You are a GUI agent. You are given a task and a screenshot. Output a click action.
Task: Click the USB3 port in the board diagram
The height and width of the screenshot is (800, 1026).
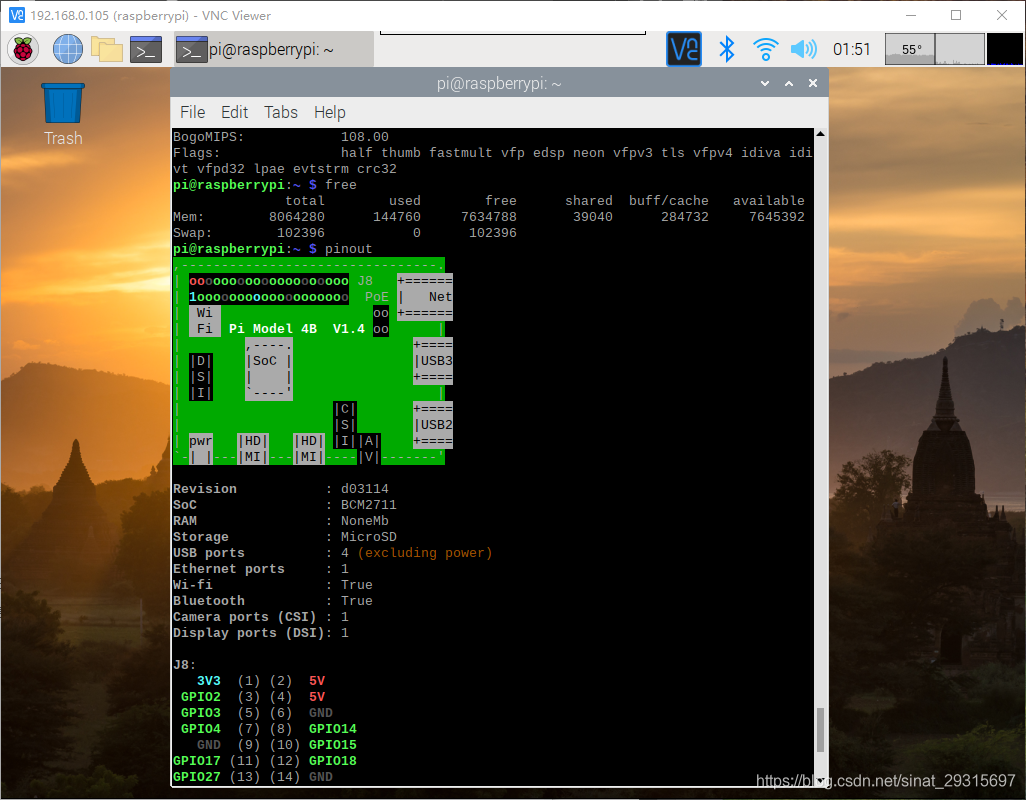(x=433, y=360)
